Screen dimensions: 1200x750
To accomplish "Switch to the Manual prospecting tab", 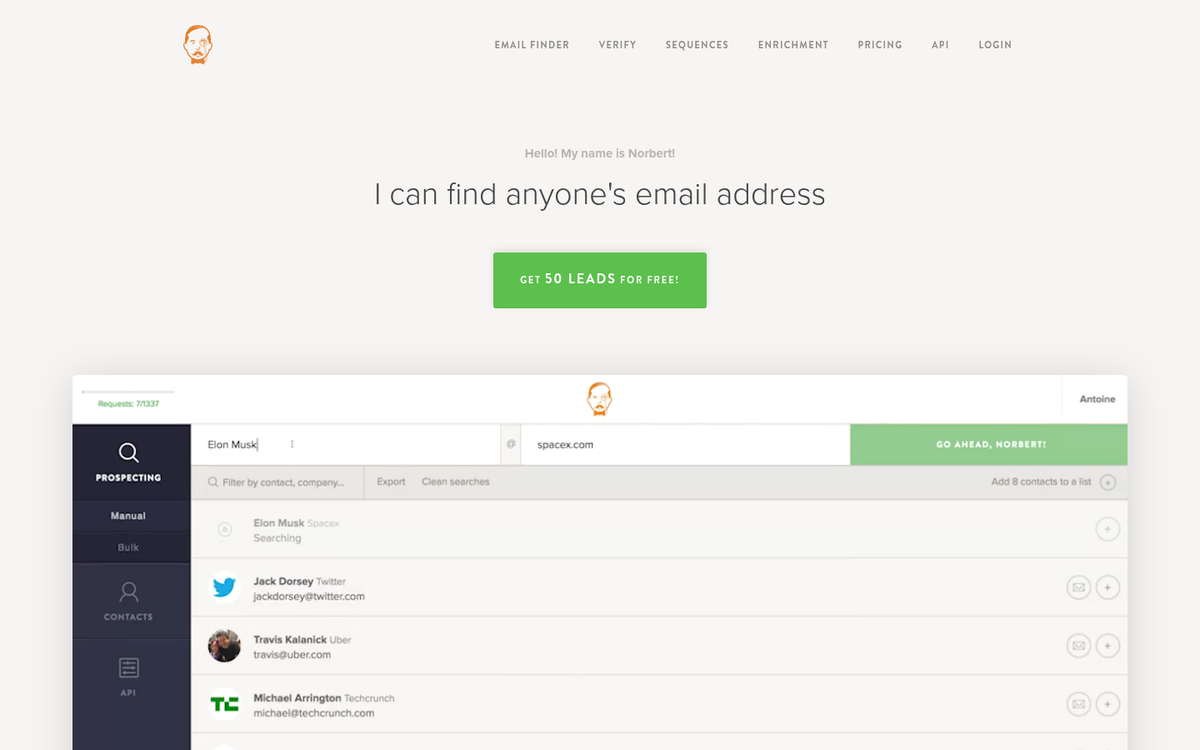I will [130, 515].
